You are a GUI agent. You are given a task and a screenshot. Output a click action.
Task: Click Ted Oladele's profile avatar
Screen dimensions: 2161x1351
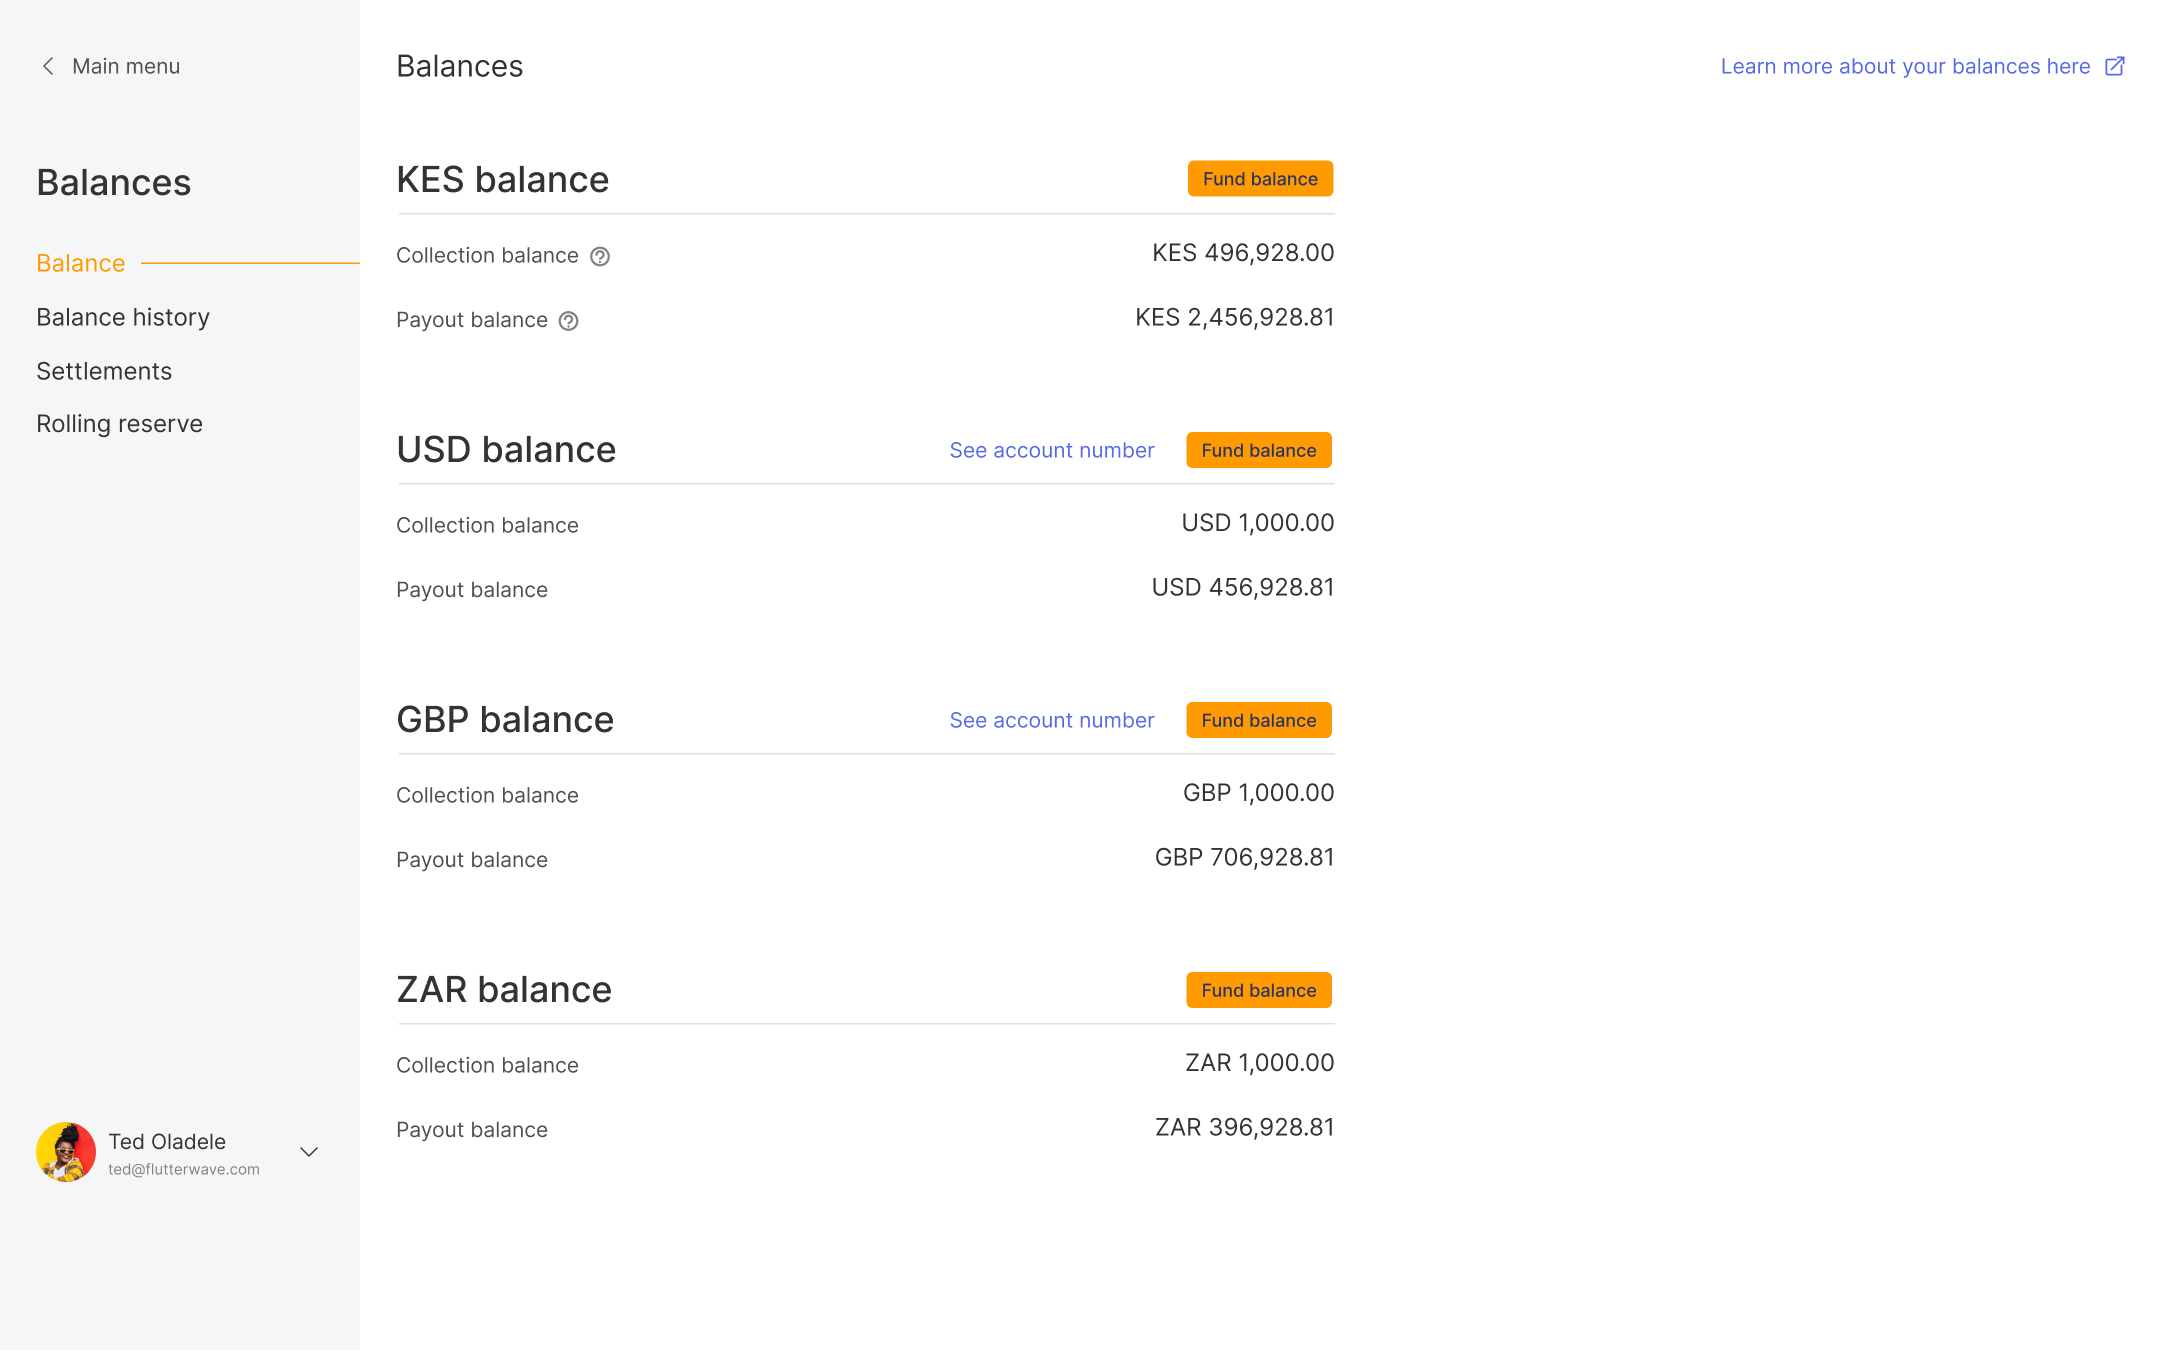pyautogui.click(x=65, y=1151)
